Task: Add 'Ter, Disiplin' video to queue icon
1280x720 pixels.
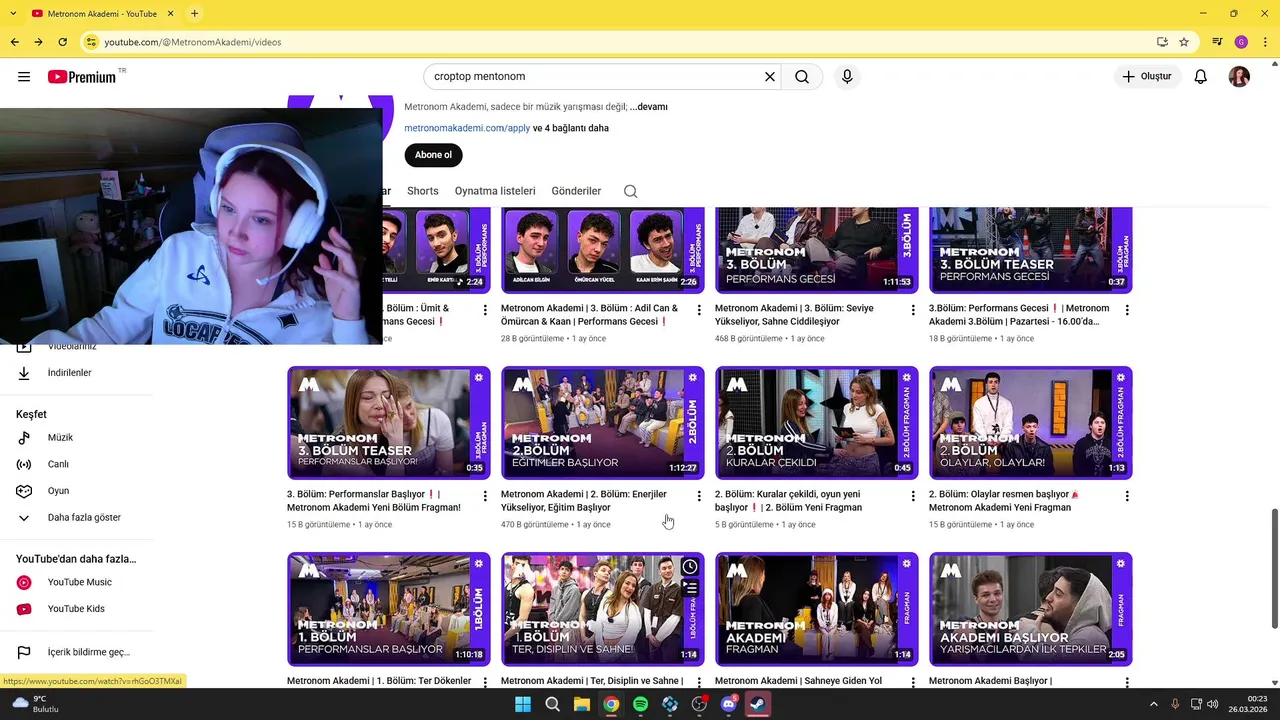Action: pos(690,588)
